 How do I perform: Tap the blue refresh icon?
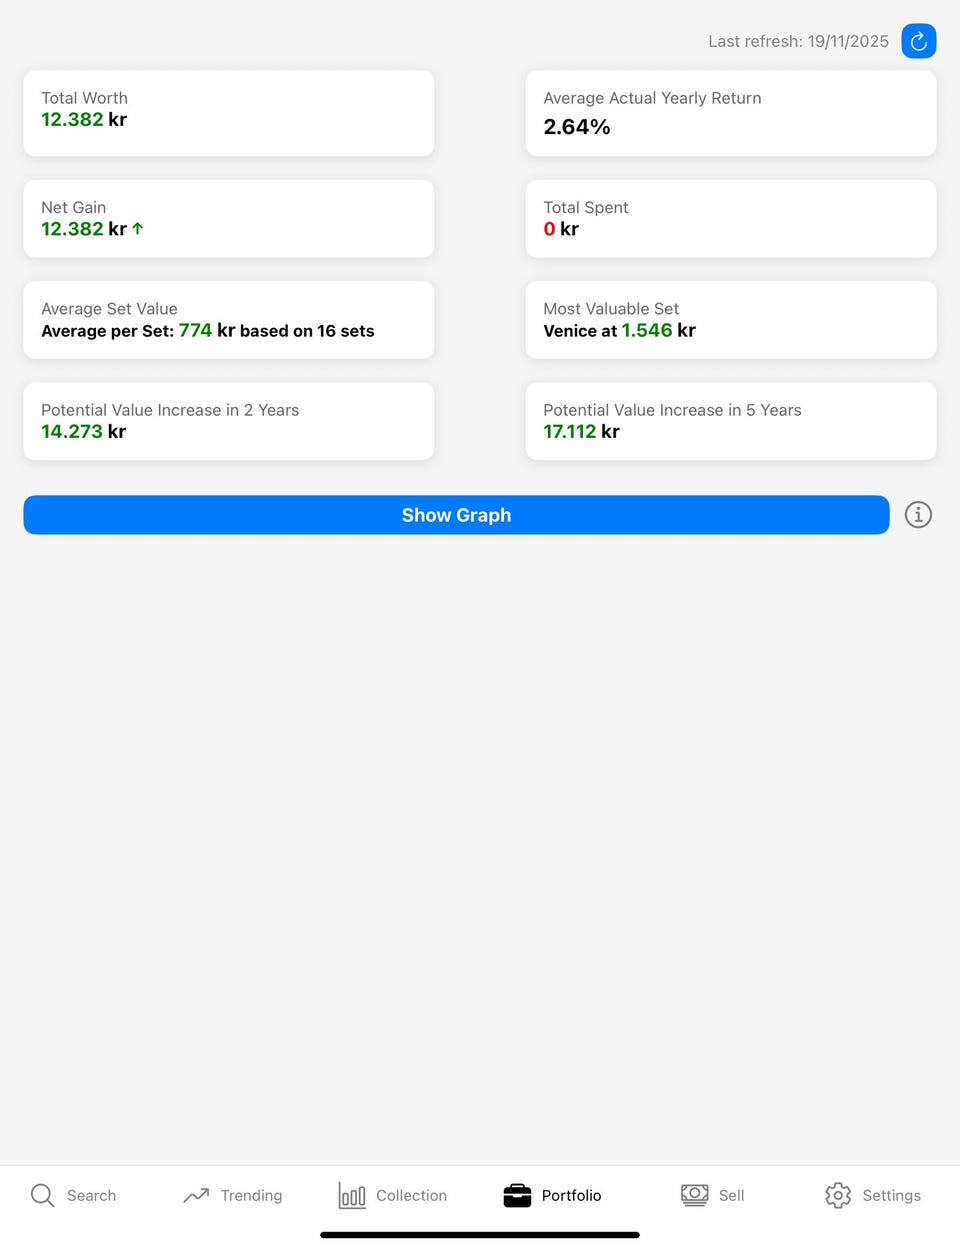[918, 41]
